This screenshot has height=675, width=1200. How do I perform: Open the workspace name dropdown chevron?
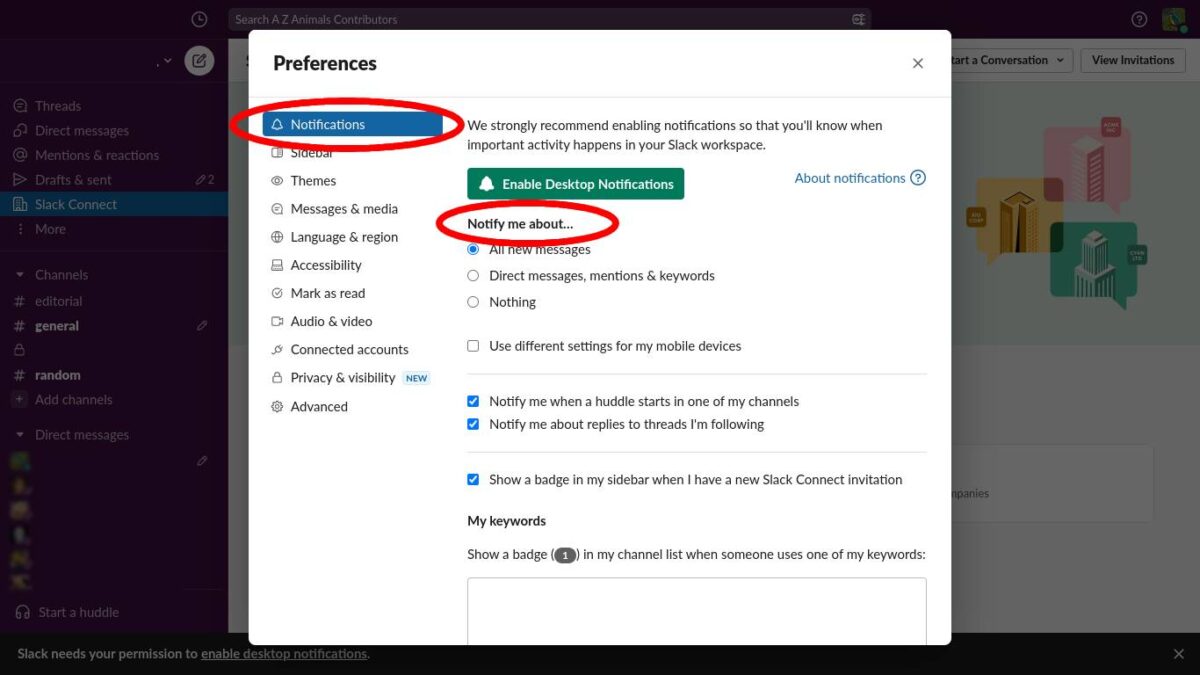point(167,61)
